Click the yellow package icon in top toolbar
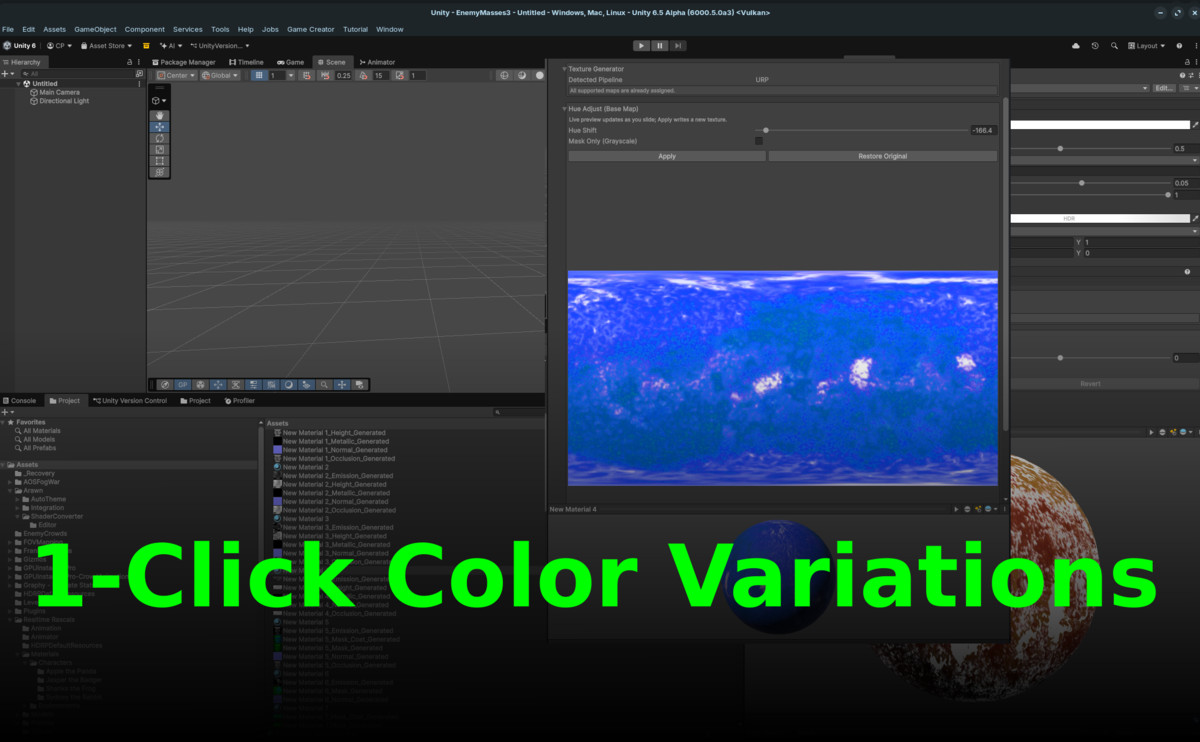1200x742 pixels. click(x=146, y=45)
